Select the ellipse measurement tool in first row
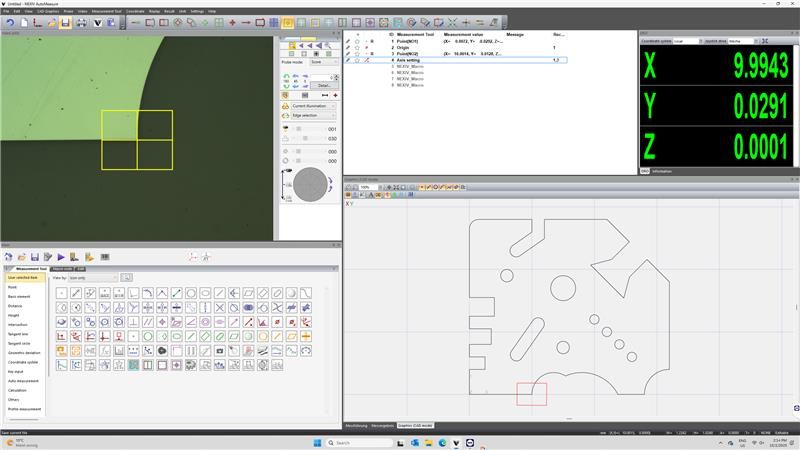The image size is (800, 450). point(205,293)
